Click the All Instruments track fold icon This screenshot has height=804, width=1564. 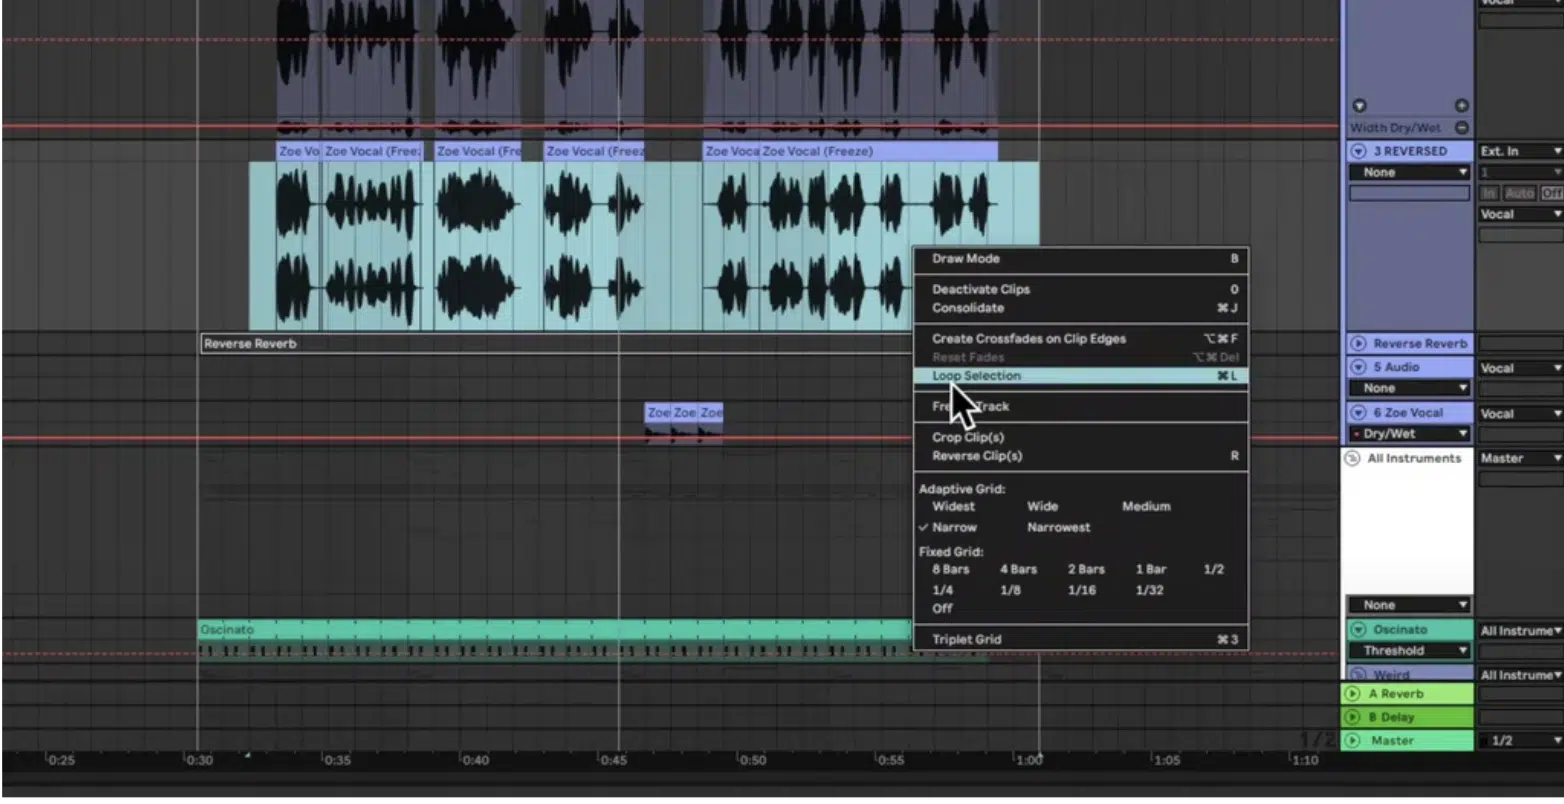1352,458
